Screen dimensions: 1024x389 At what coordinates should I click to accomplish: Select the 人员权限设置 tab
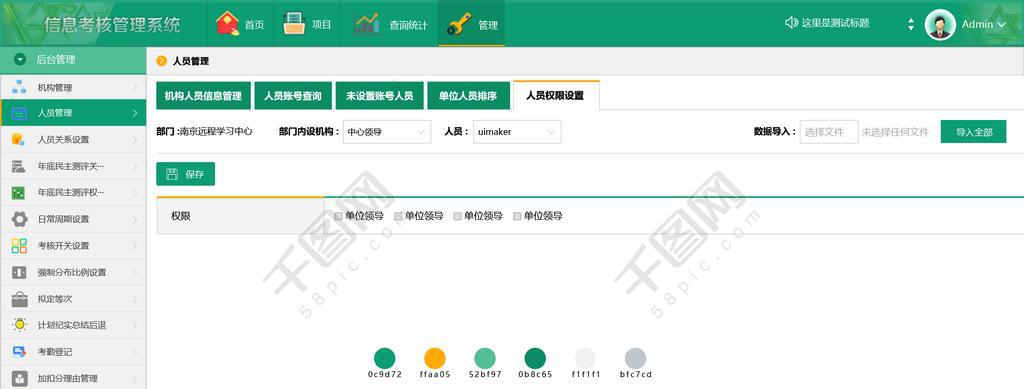(x=556, y=95)
